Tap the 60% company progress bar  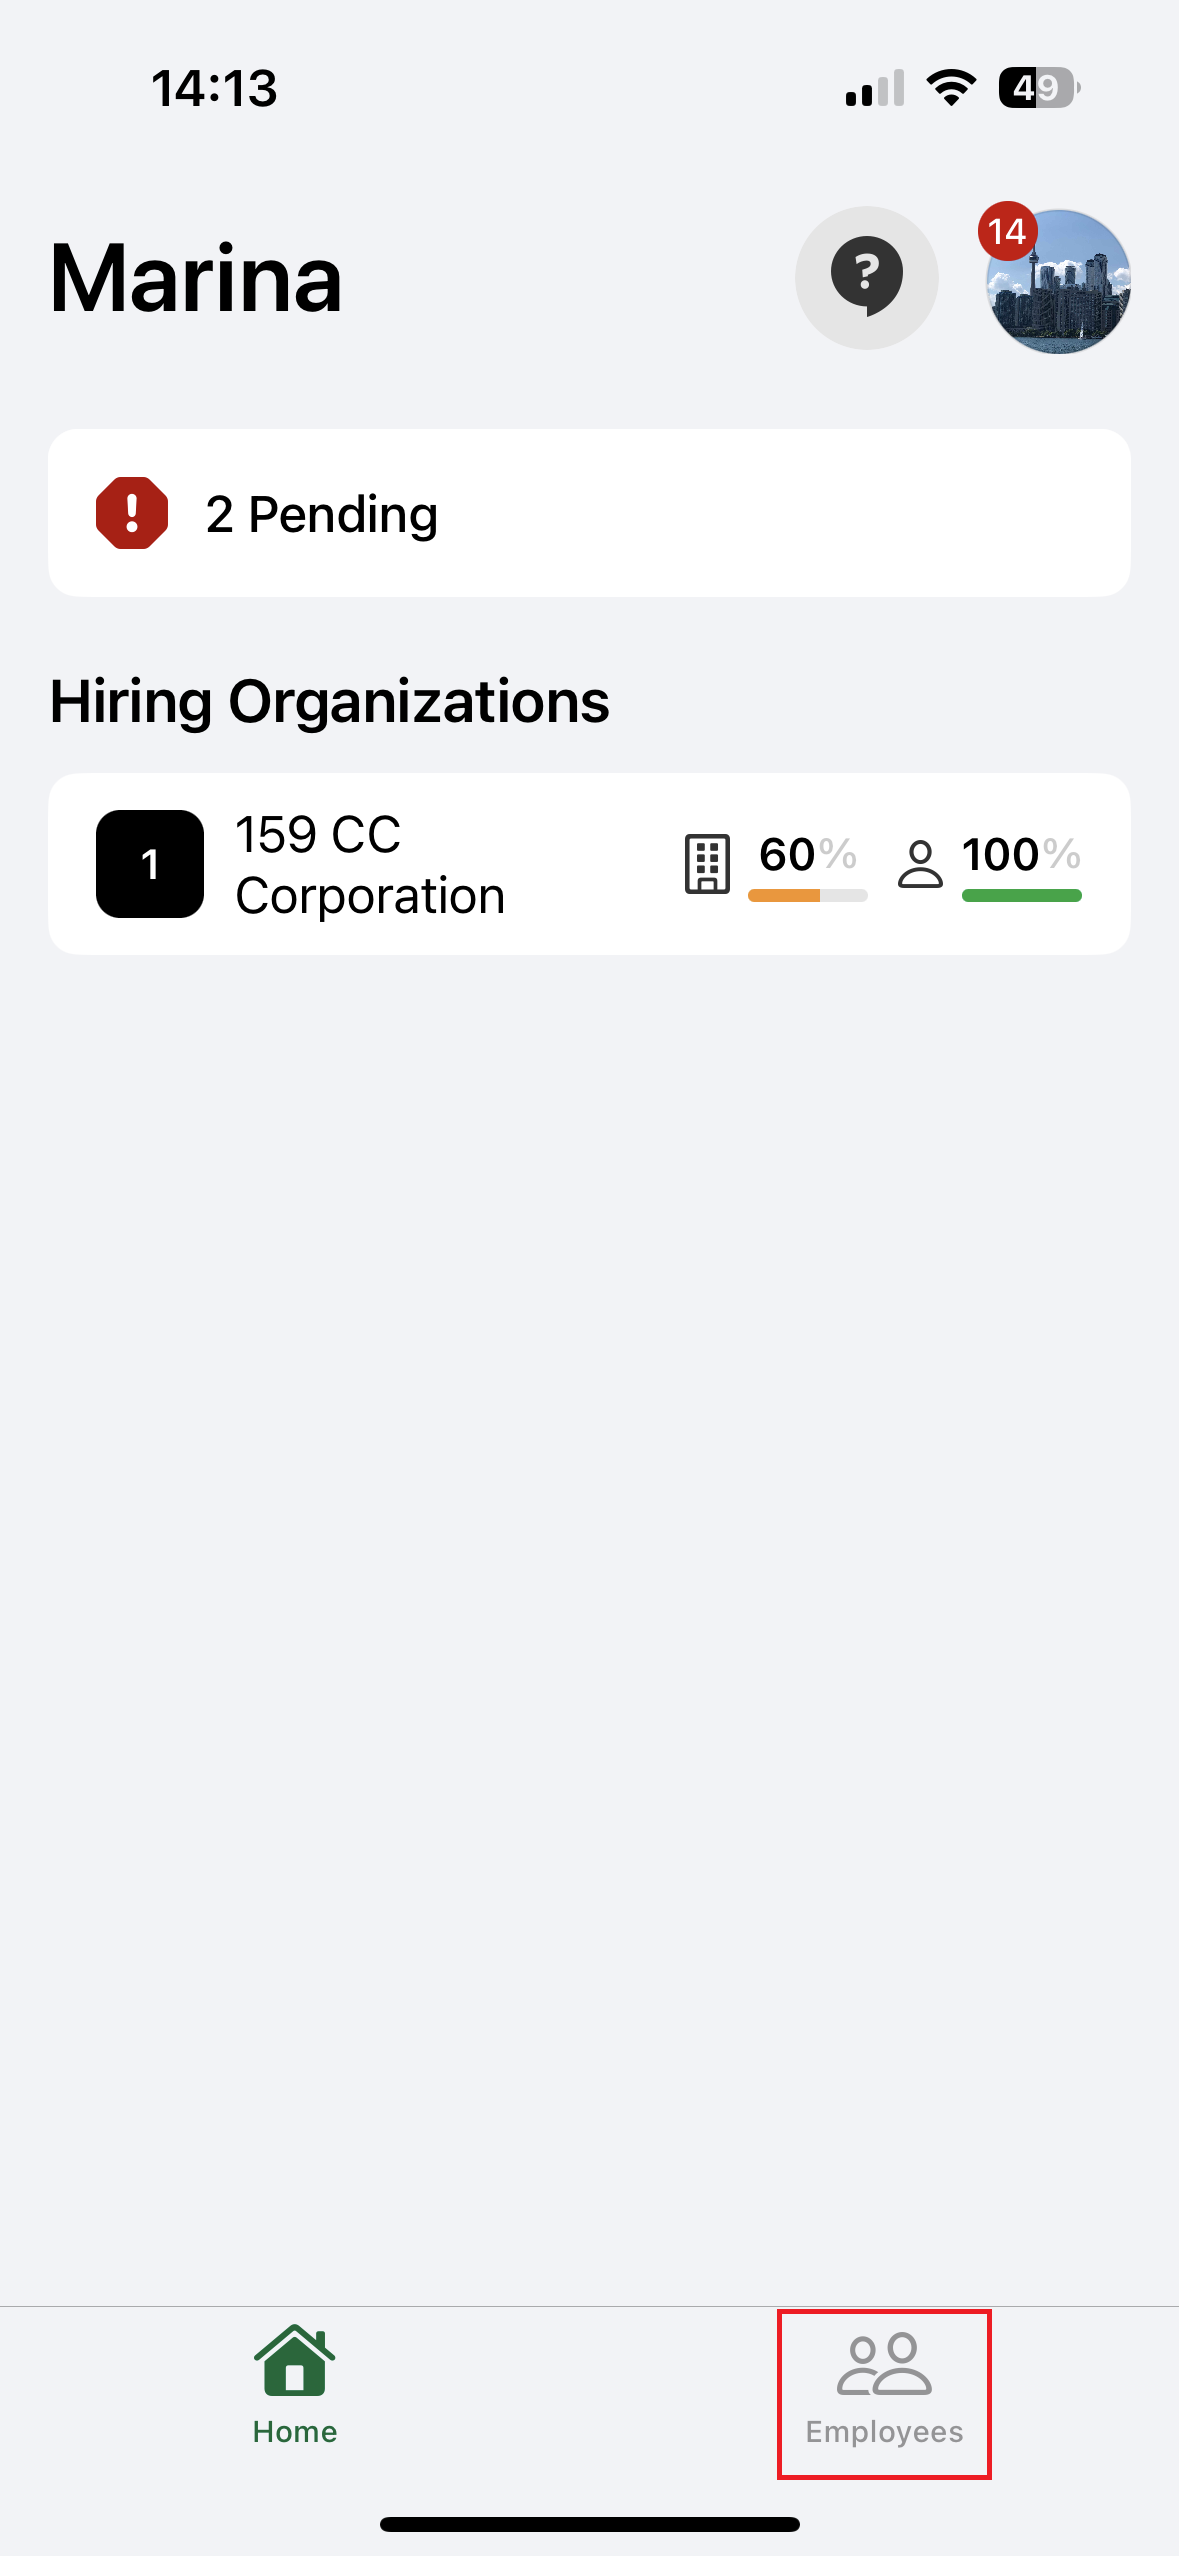click(807, 895)
